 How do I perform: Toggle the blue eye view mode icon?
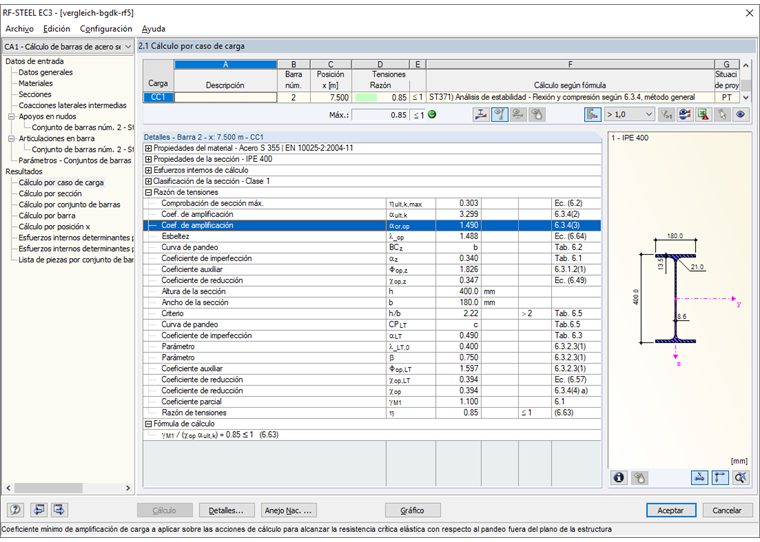coord(741,114)
